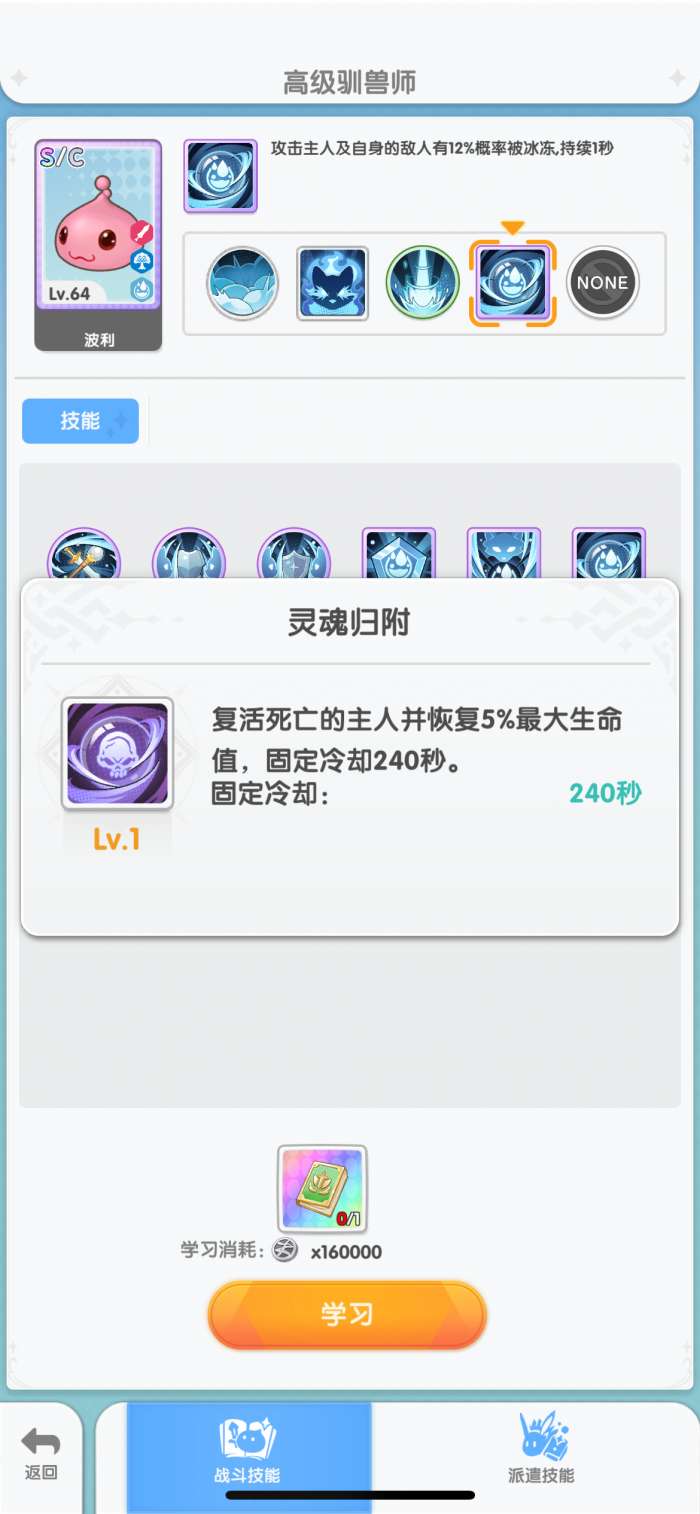Choose the square wolf skill in list
Screen dimensions: 700x1514
click(504, 554)
